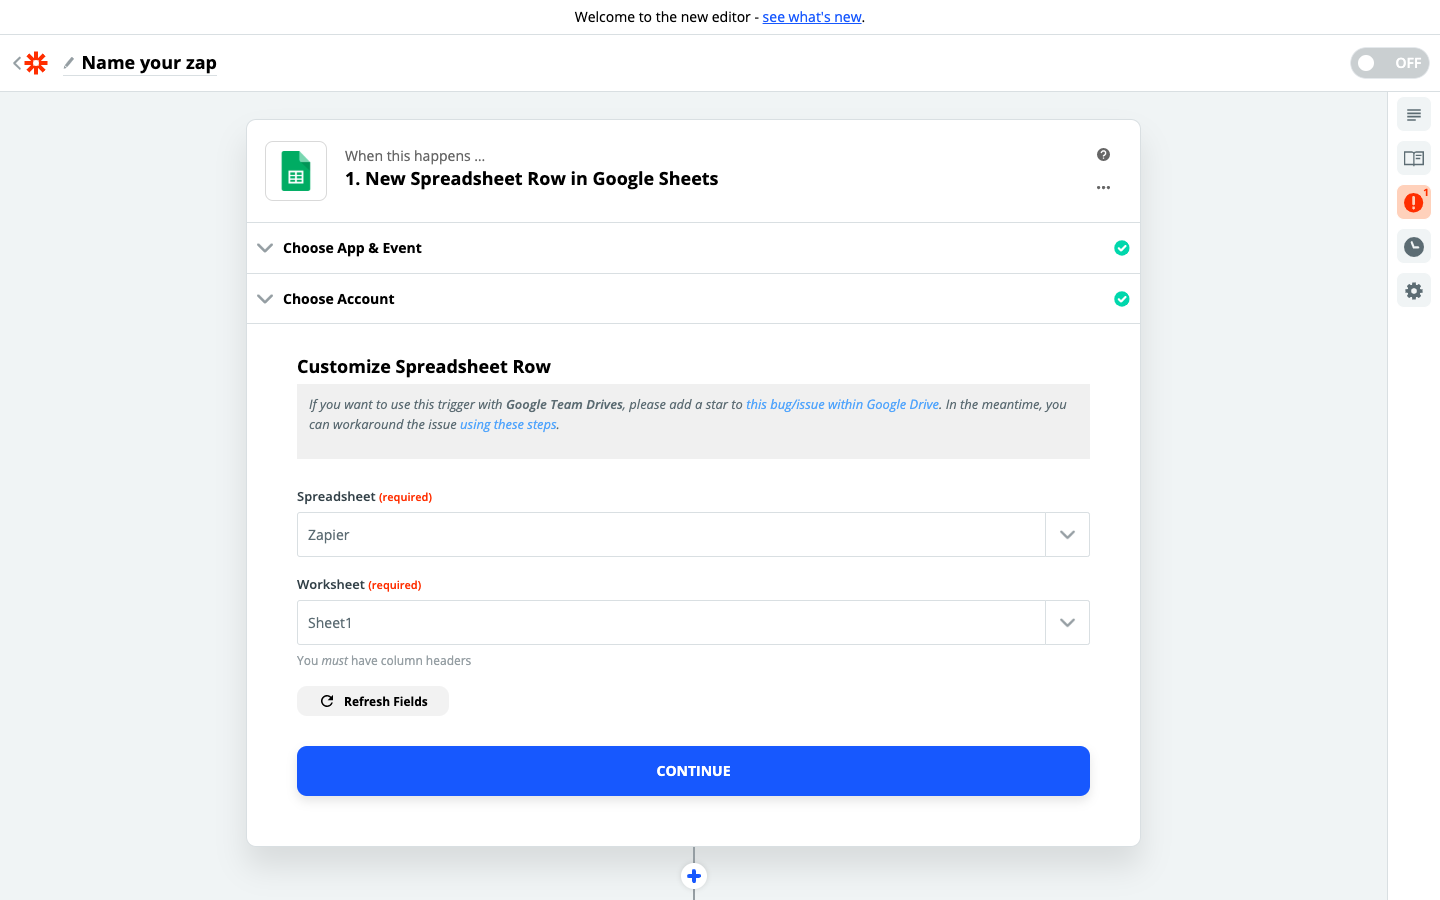
Task: Add a step with the plus button
Action: [694, 876]
